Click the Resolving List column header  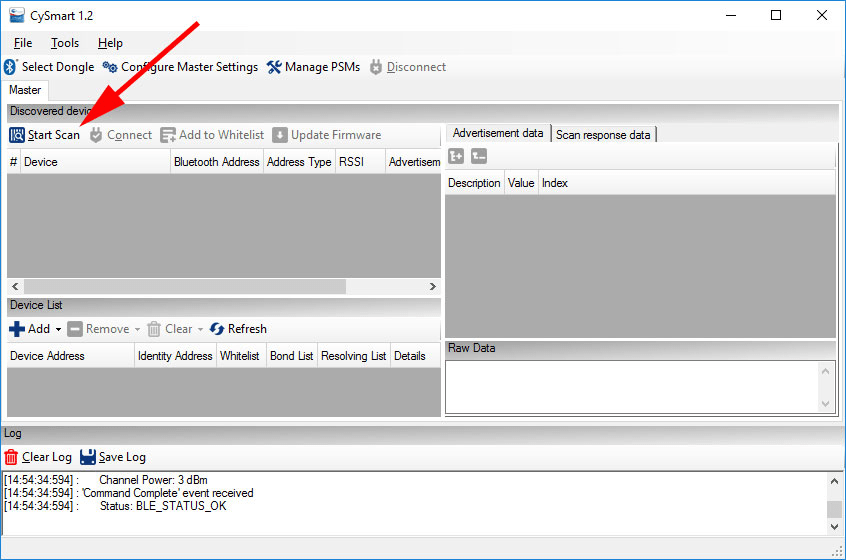click(353, 356)
